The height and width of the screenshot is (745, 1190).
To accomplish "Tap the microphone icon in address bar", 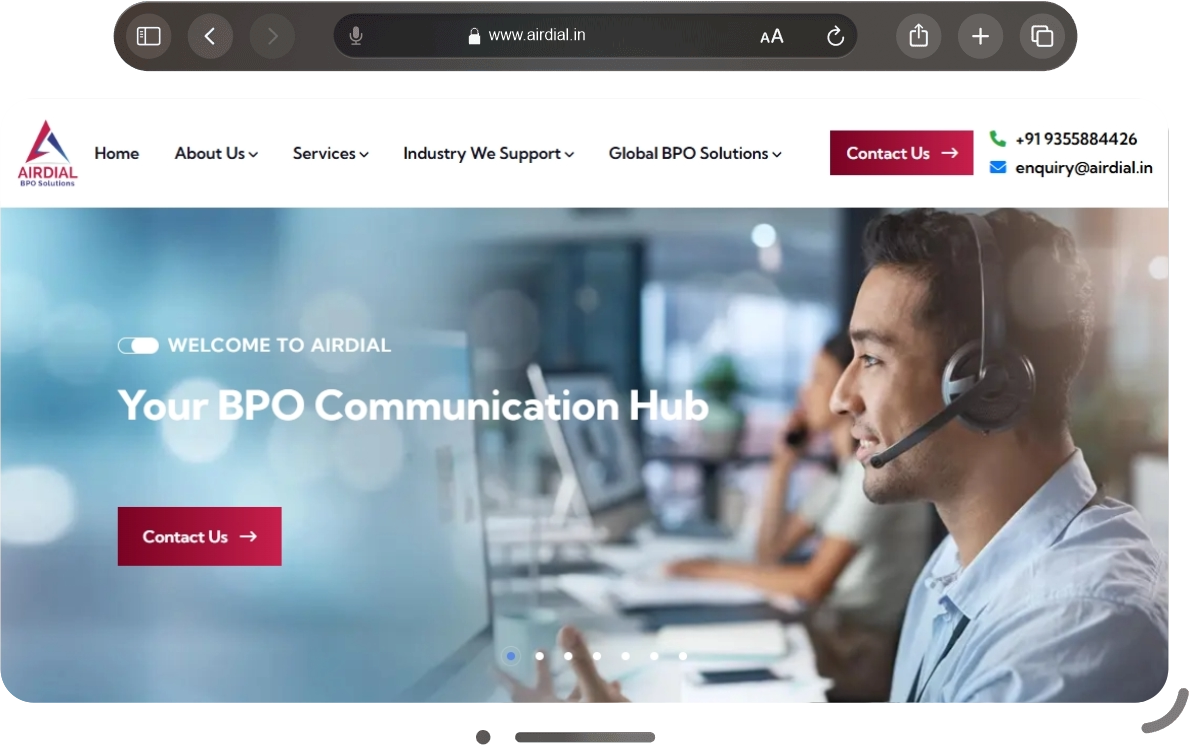I will [x=355, y=36].
